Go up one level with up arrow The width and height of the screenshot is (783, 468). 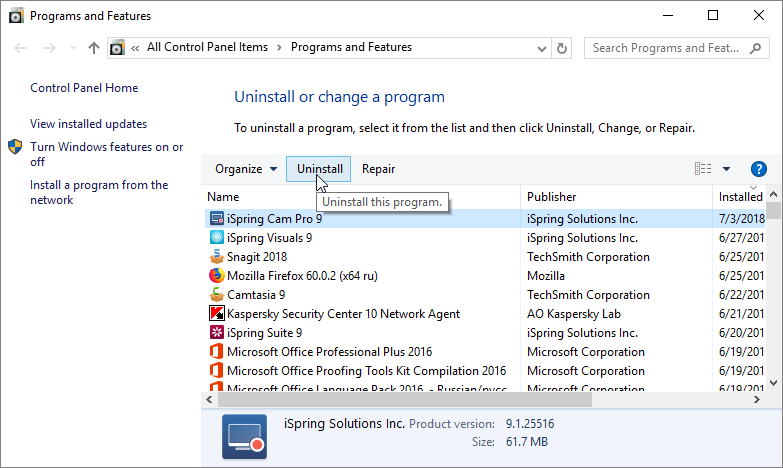[93, 48]
